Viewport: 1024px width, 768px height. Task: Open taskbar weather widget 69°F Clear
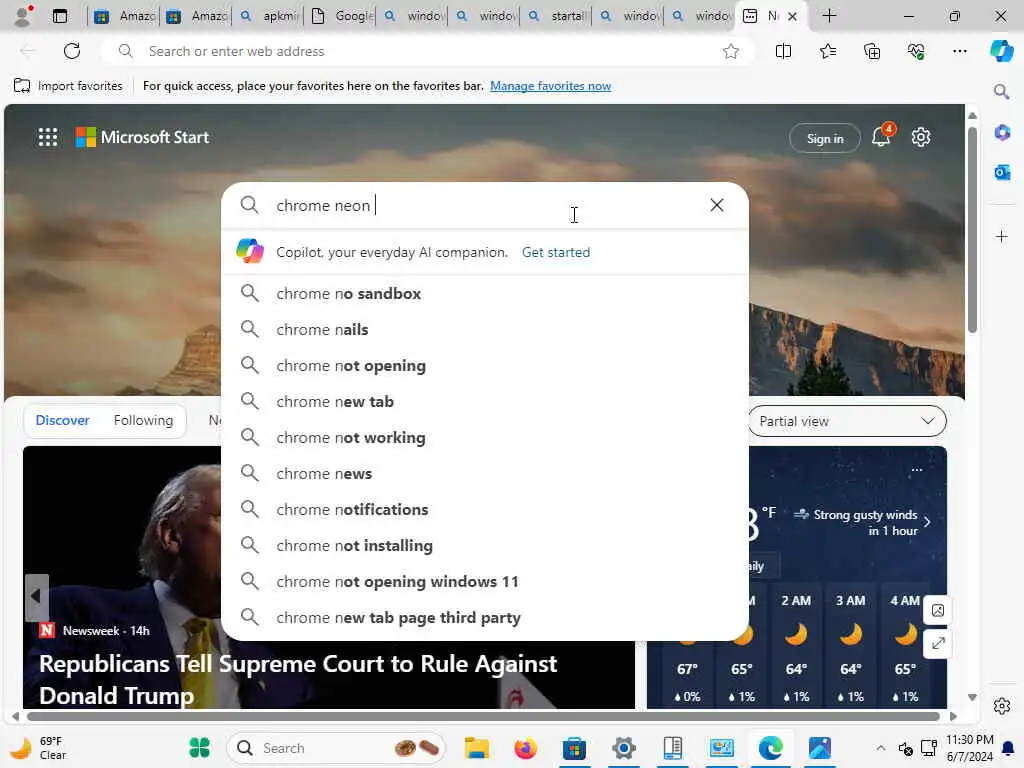(x=38, y=748)
